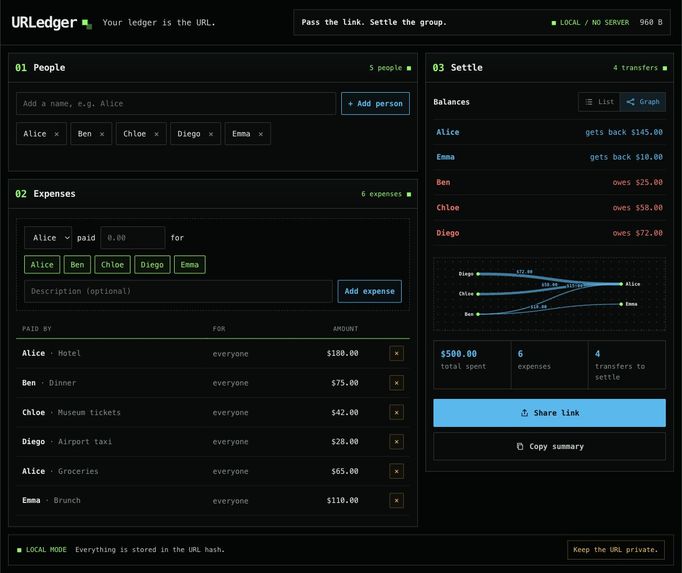Remove Chloe chip using its x icon
This screenshot has height=573, width=682.
click(156, 134)
